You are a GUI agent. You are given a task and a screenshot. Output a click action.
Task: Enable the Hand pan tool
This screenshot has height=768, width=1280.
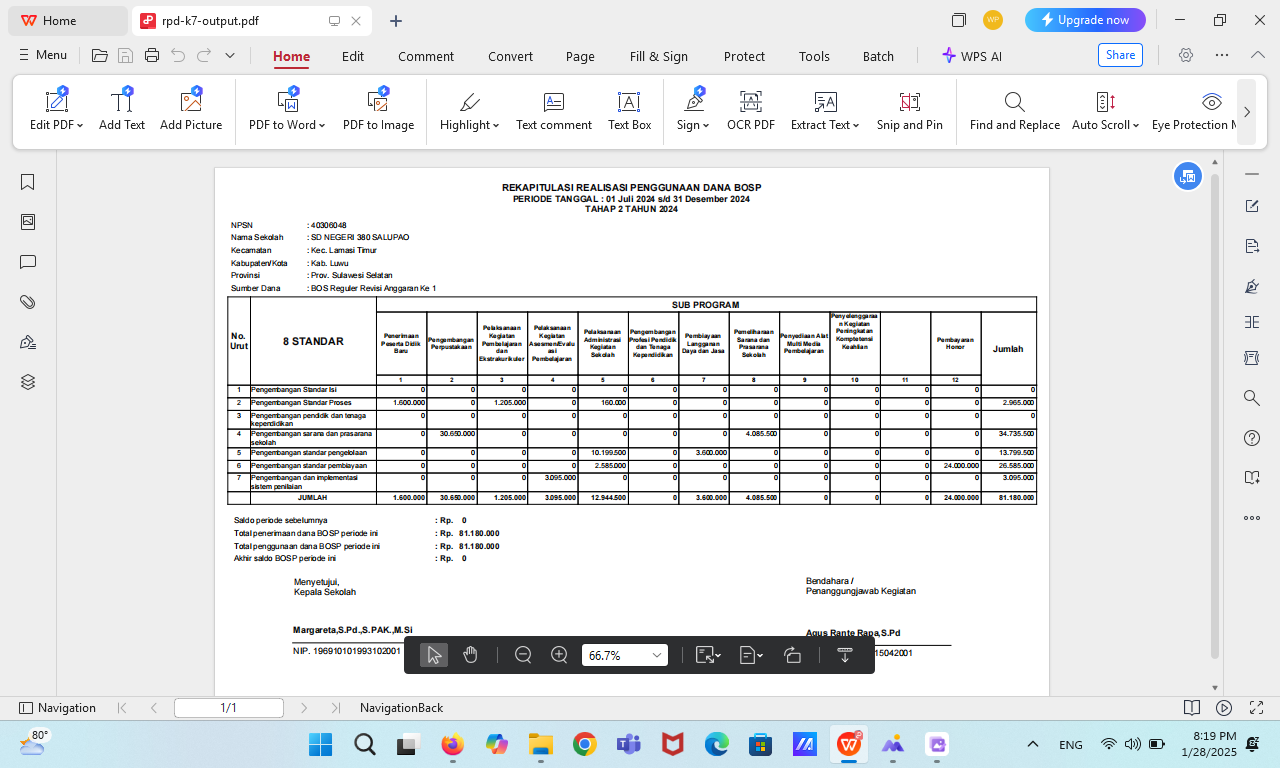[470, 655]
